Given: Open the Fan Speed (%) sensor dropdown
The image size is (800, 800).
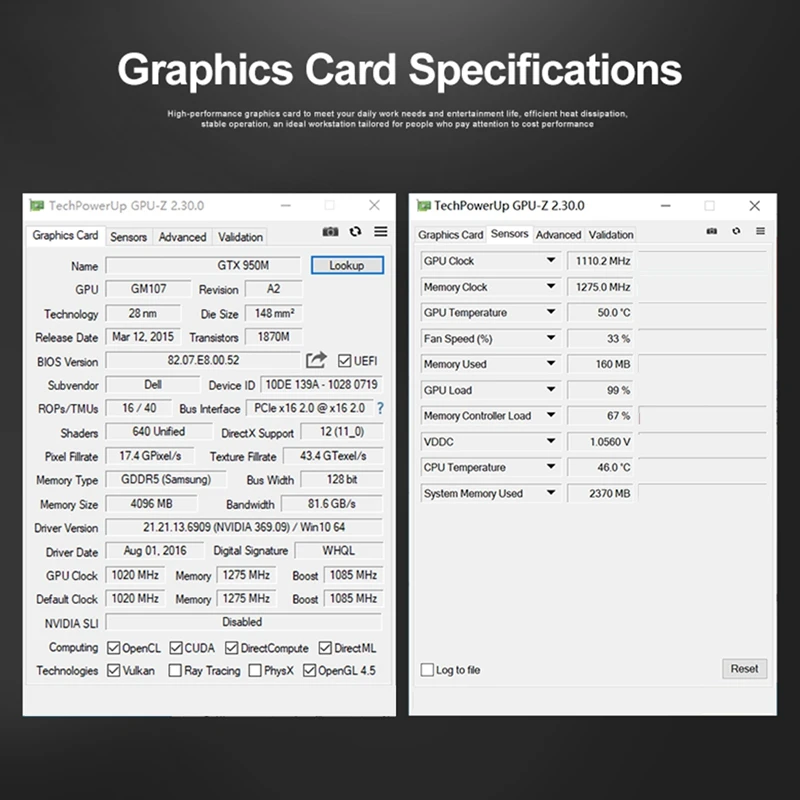Looking at the screenshot, I should (x=551, y=338).
